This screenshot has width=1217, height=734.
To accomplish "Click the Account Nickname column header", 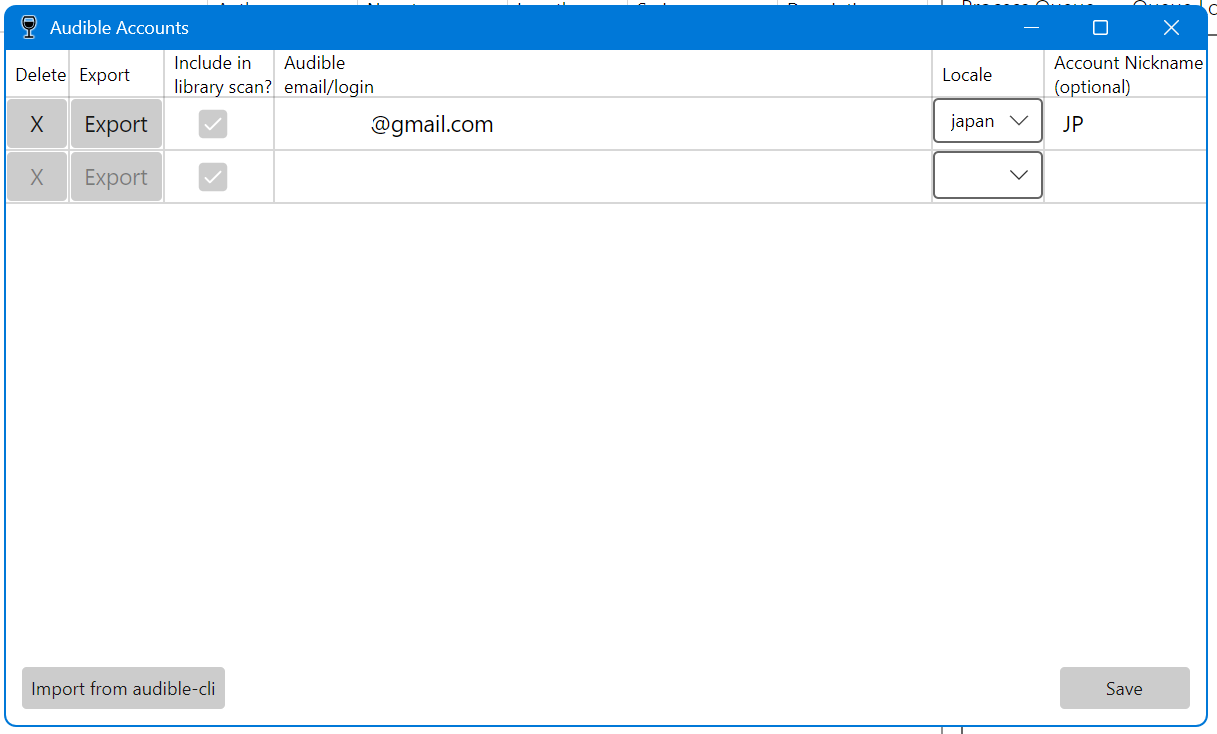I will [1127, 75].
